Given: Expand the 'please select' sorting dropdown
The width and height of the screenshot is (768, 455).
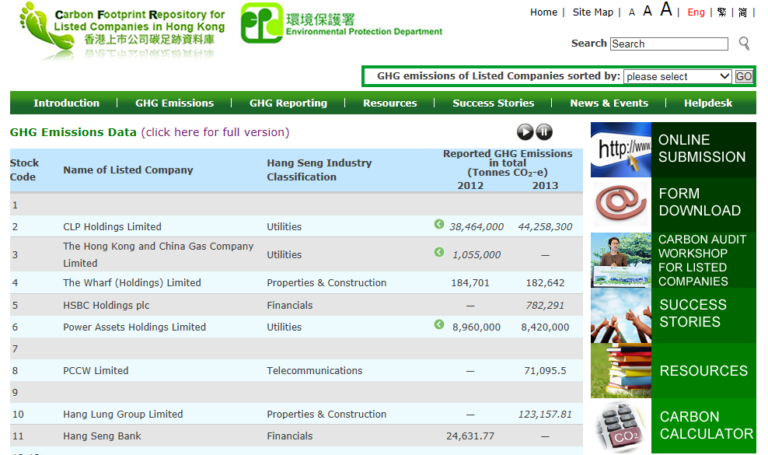Looking at the screenshot, I should pos(677,76).
